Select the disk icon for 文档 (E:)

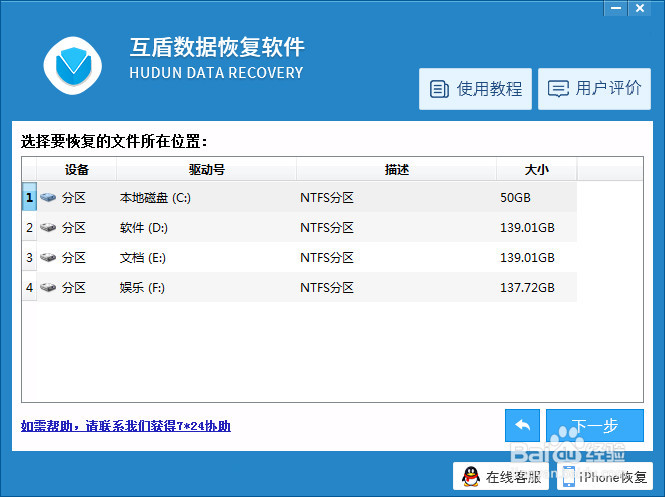coord(48,257)
